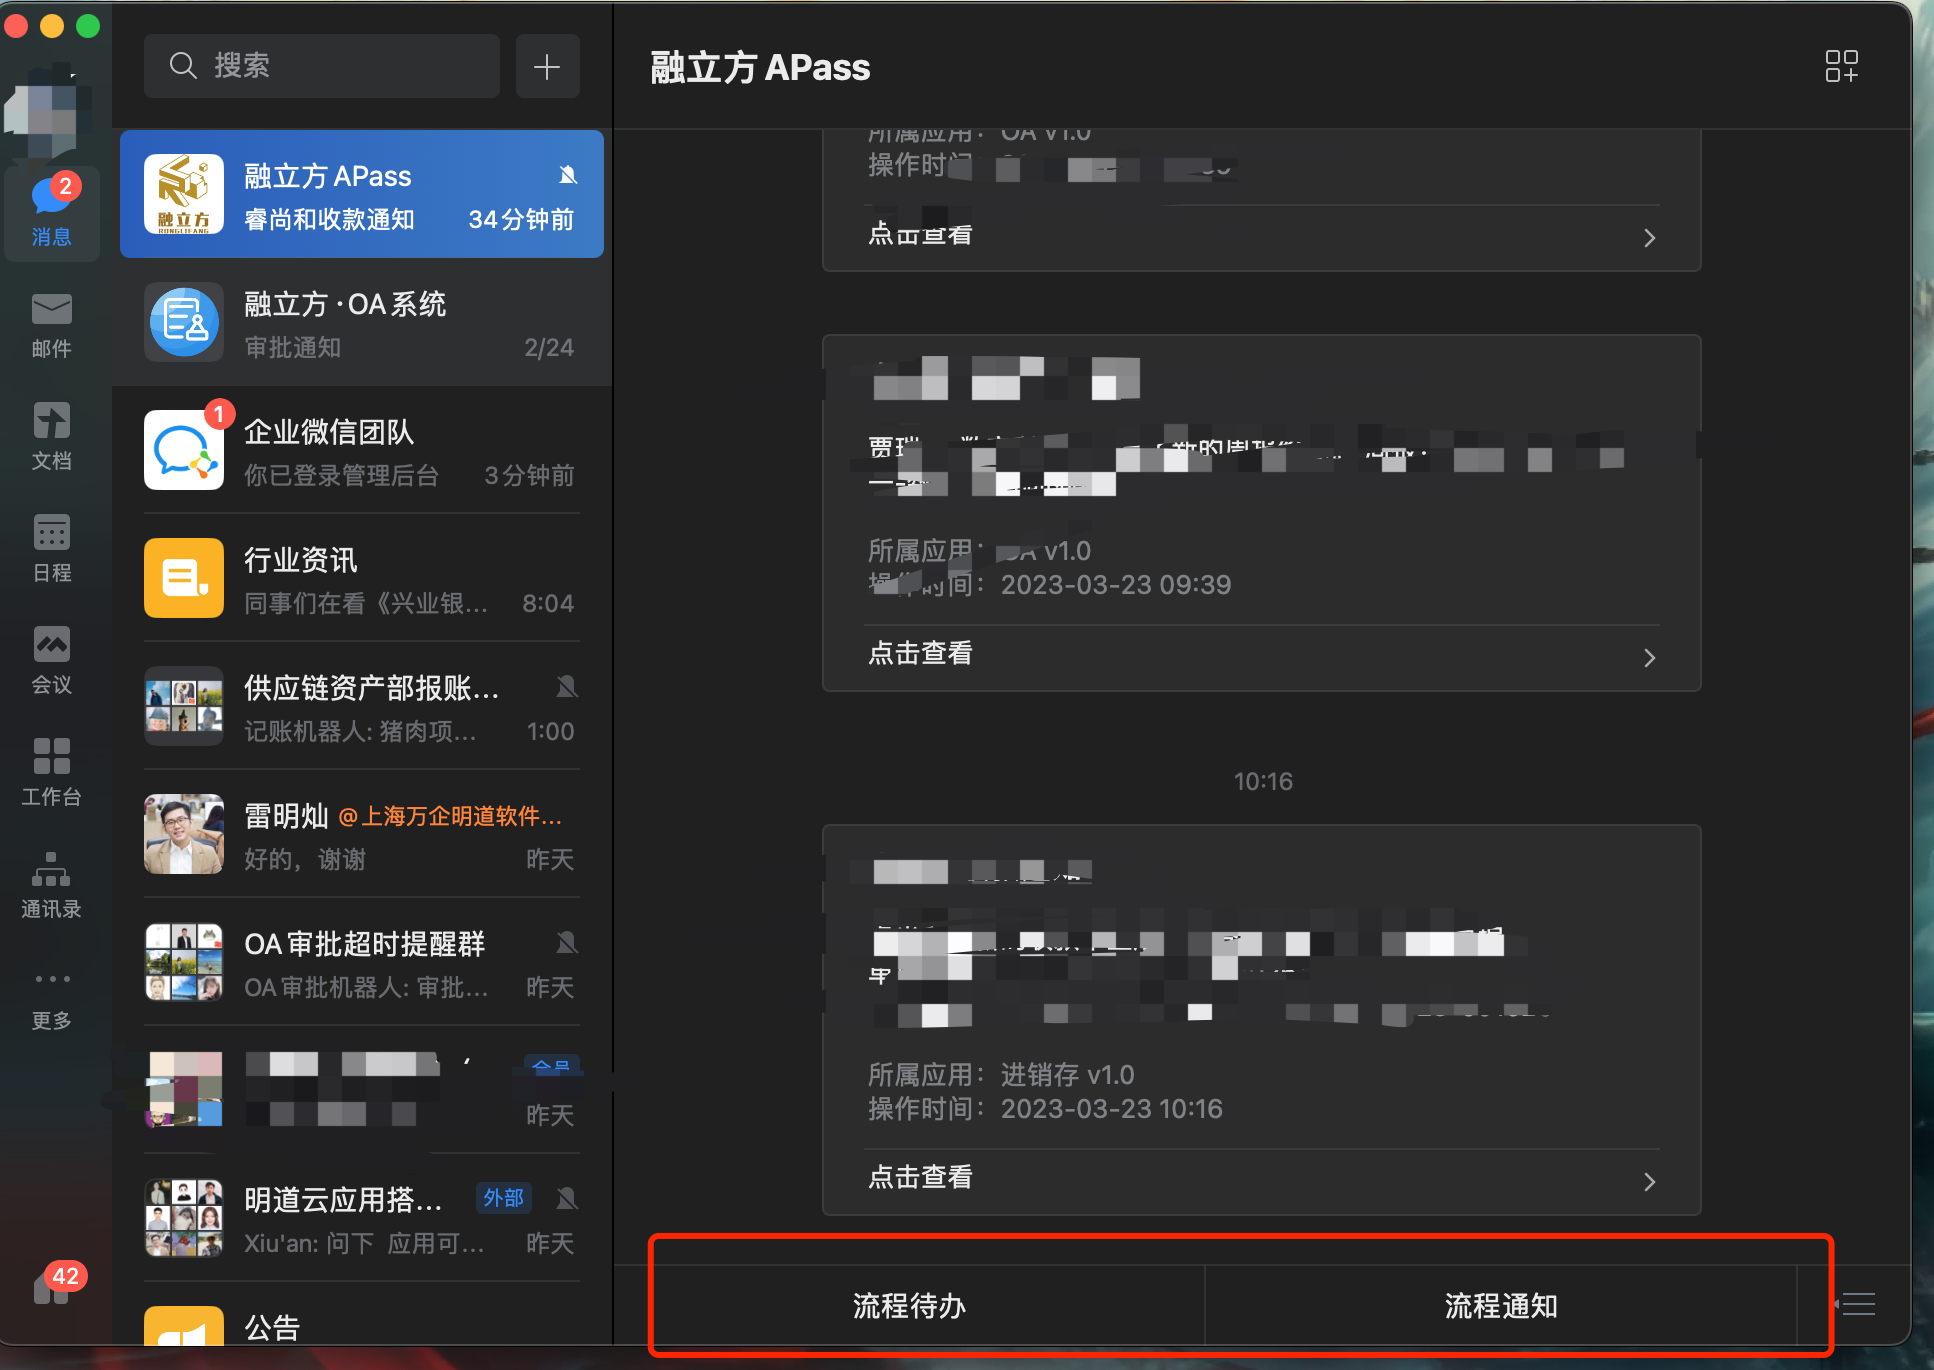Screen dimensions: 1934x1370
Task: Click the plus button beside search
Action: pos(547,66)
